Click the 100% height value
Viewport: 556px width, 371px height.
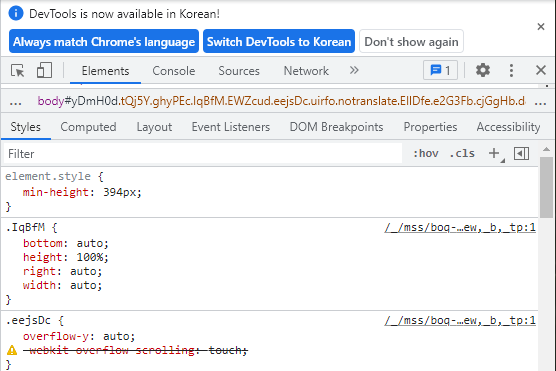[89, 257]
